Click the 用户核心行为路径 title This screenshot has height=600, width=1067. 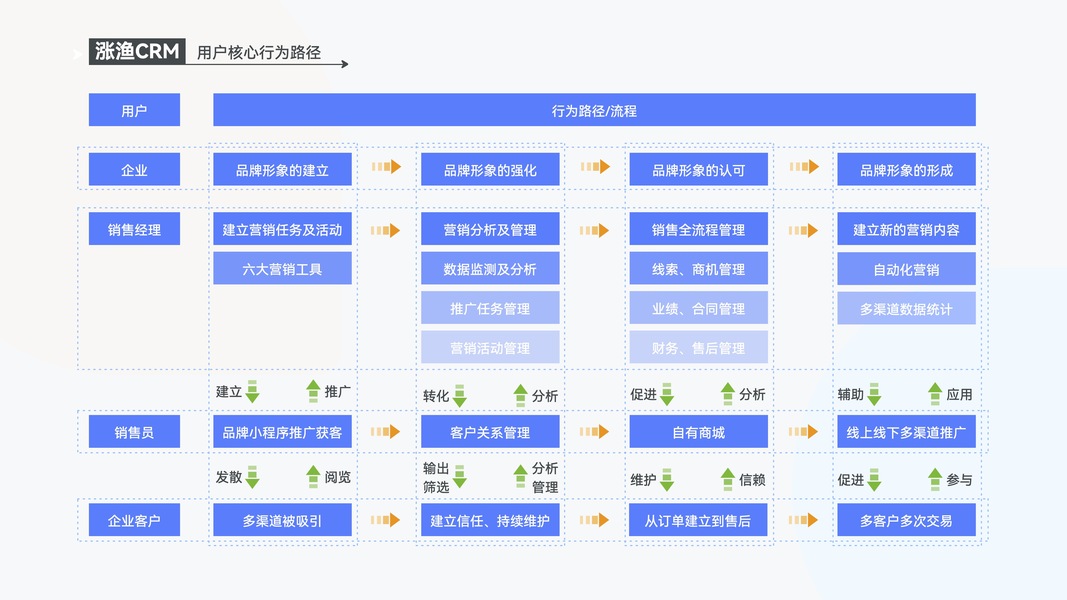[x=259, y=52]
